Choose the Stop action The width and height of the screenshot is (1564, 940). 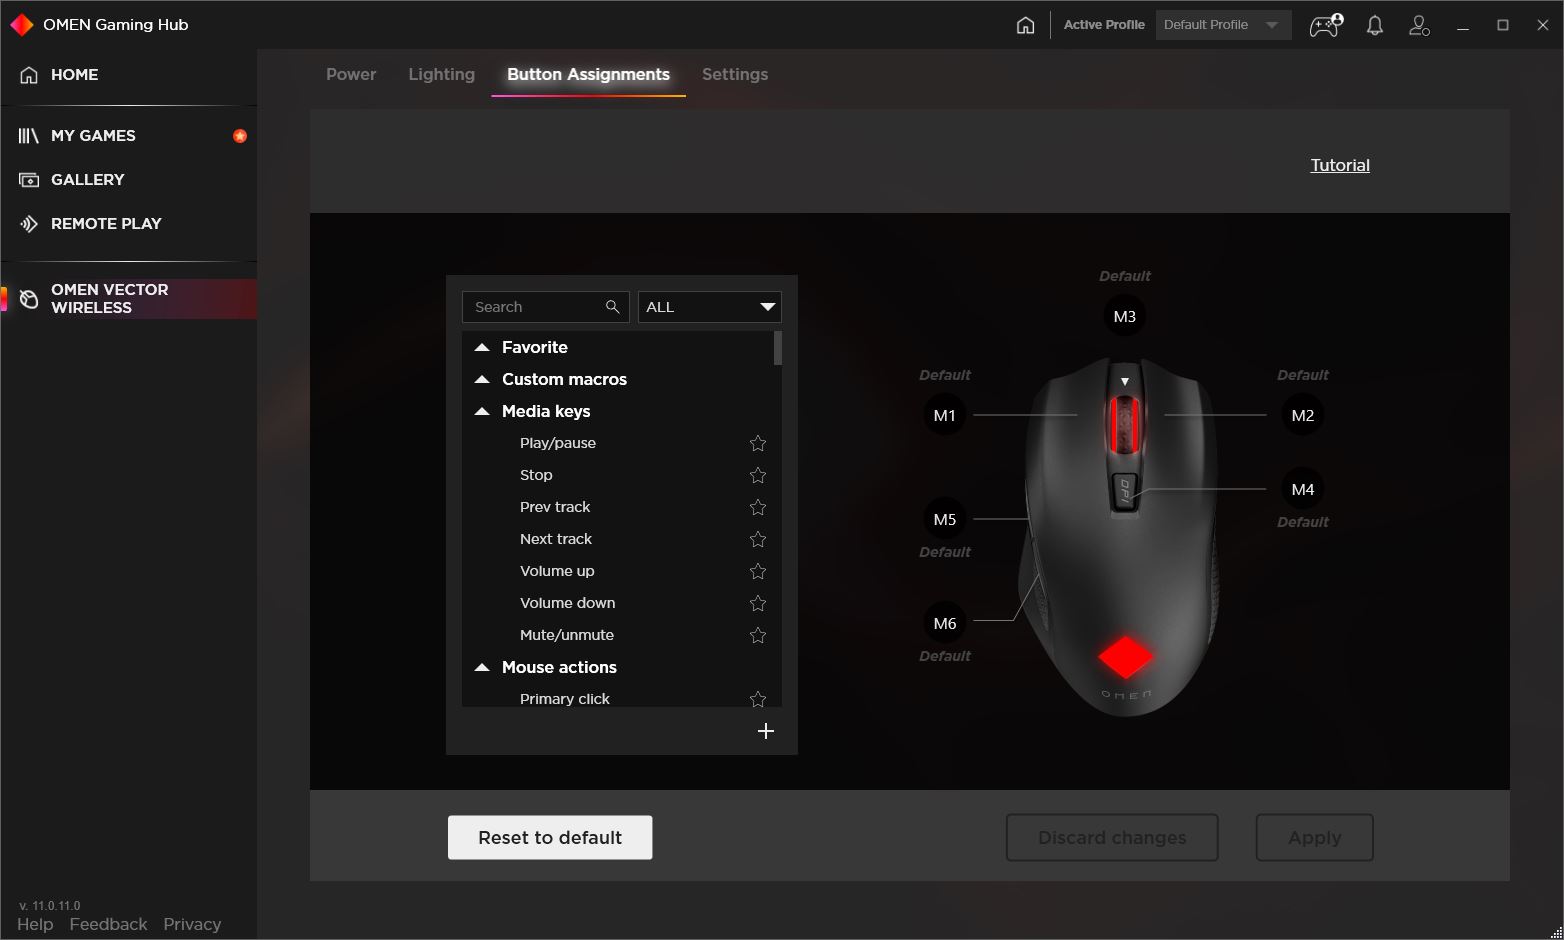click(536, 475)
